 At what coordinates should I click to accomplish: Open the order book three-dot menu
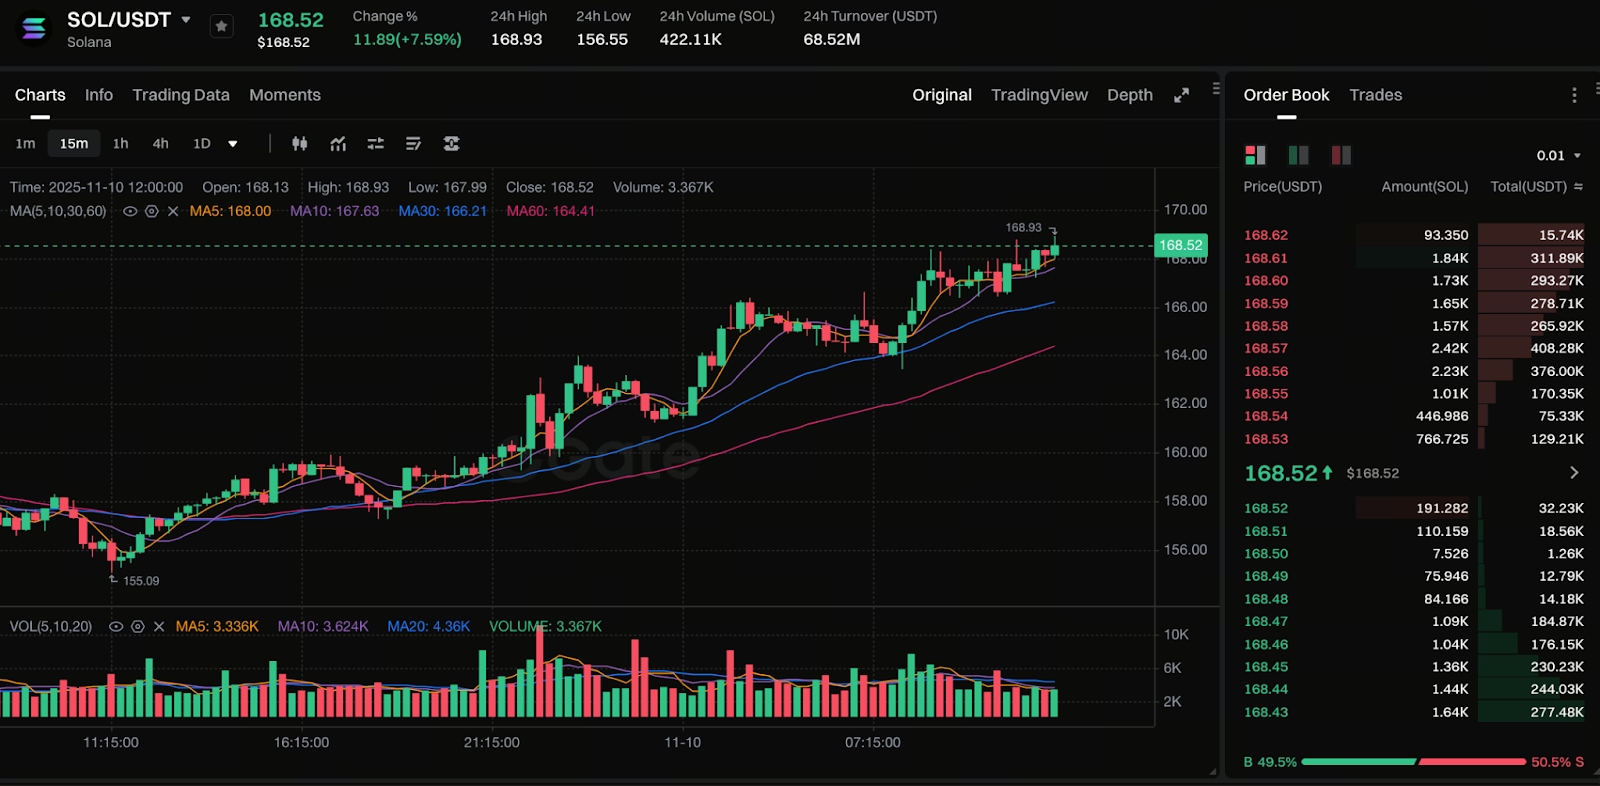(x=1574, y=95)
